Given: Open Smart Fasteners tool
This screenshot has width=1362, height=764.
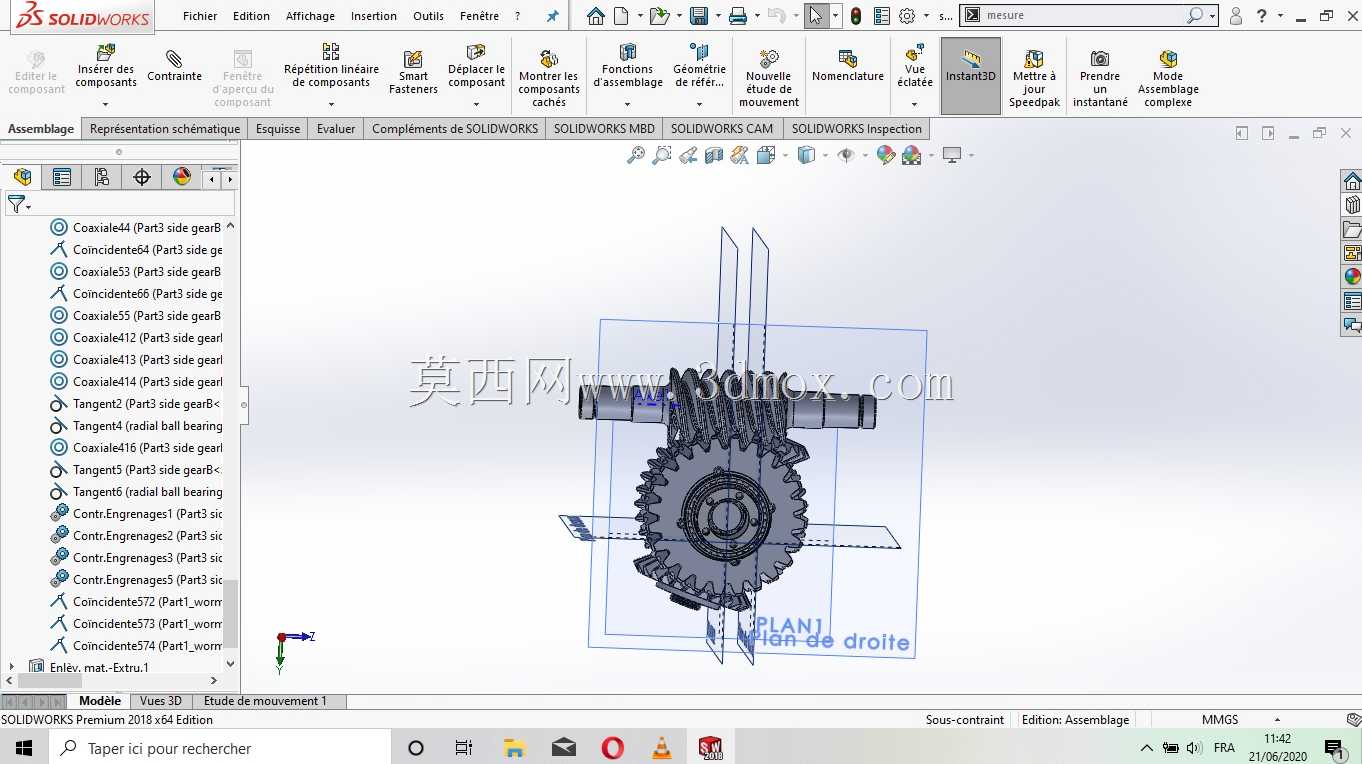Looking at the screenshot, I should [x=413, y=72].
